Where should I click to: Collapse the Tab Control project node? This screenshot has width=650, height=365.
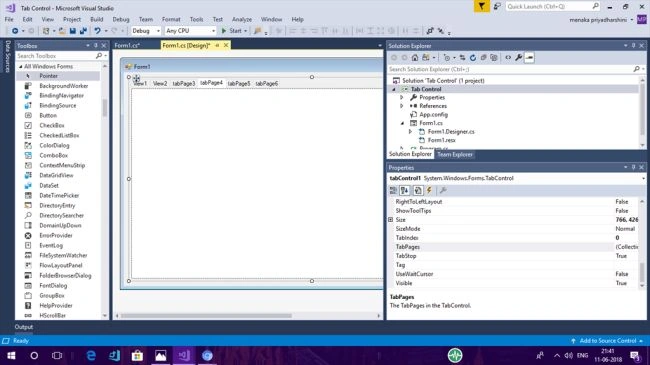[394, 89]
